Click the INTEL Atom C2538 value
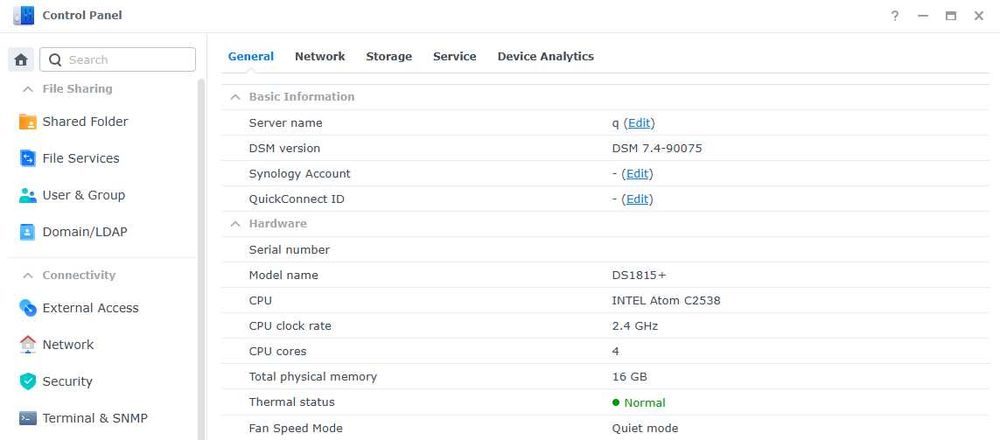This screenshot has height=440, width=1000. coord(666,300)
